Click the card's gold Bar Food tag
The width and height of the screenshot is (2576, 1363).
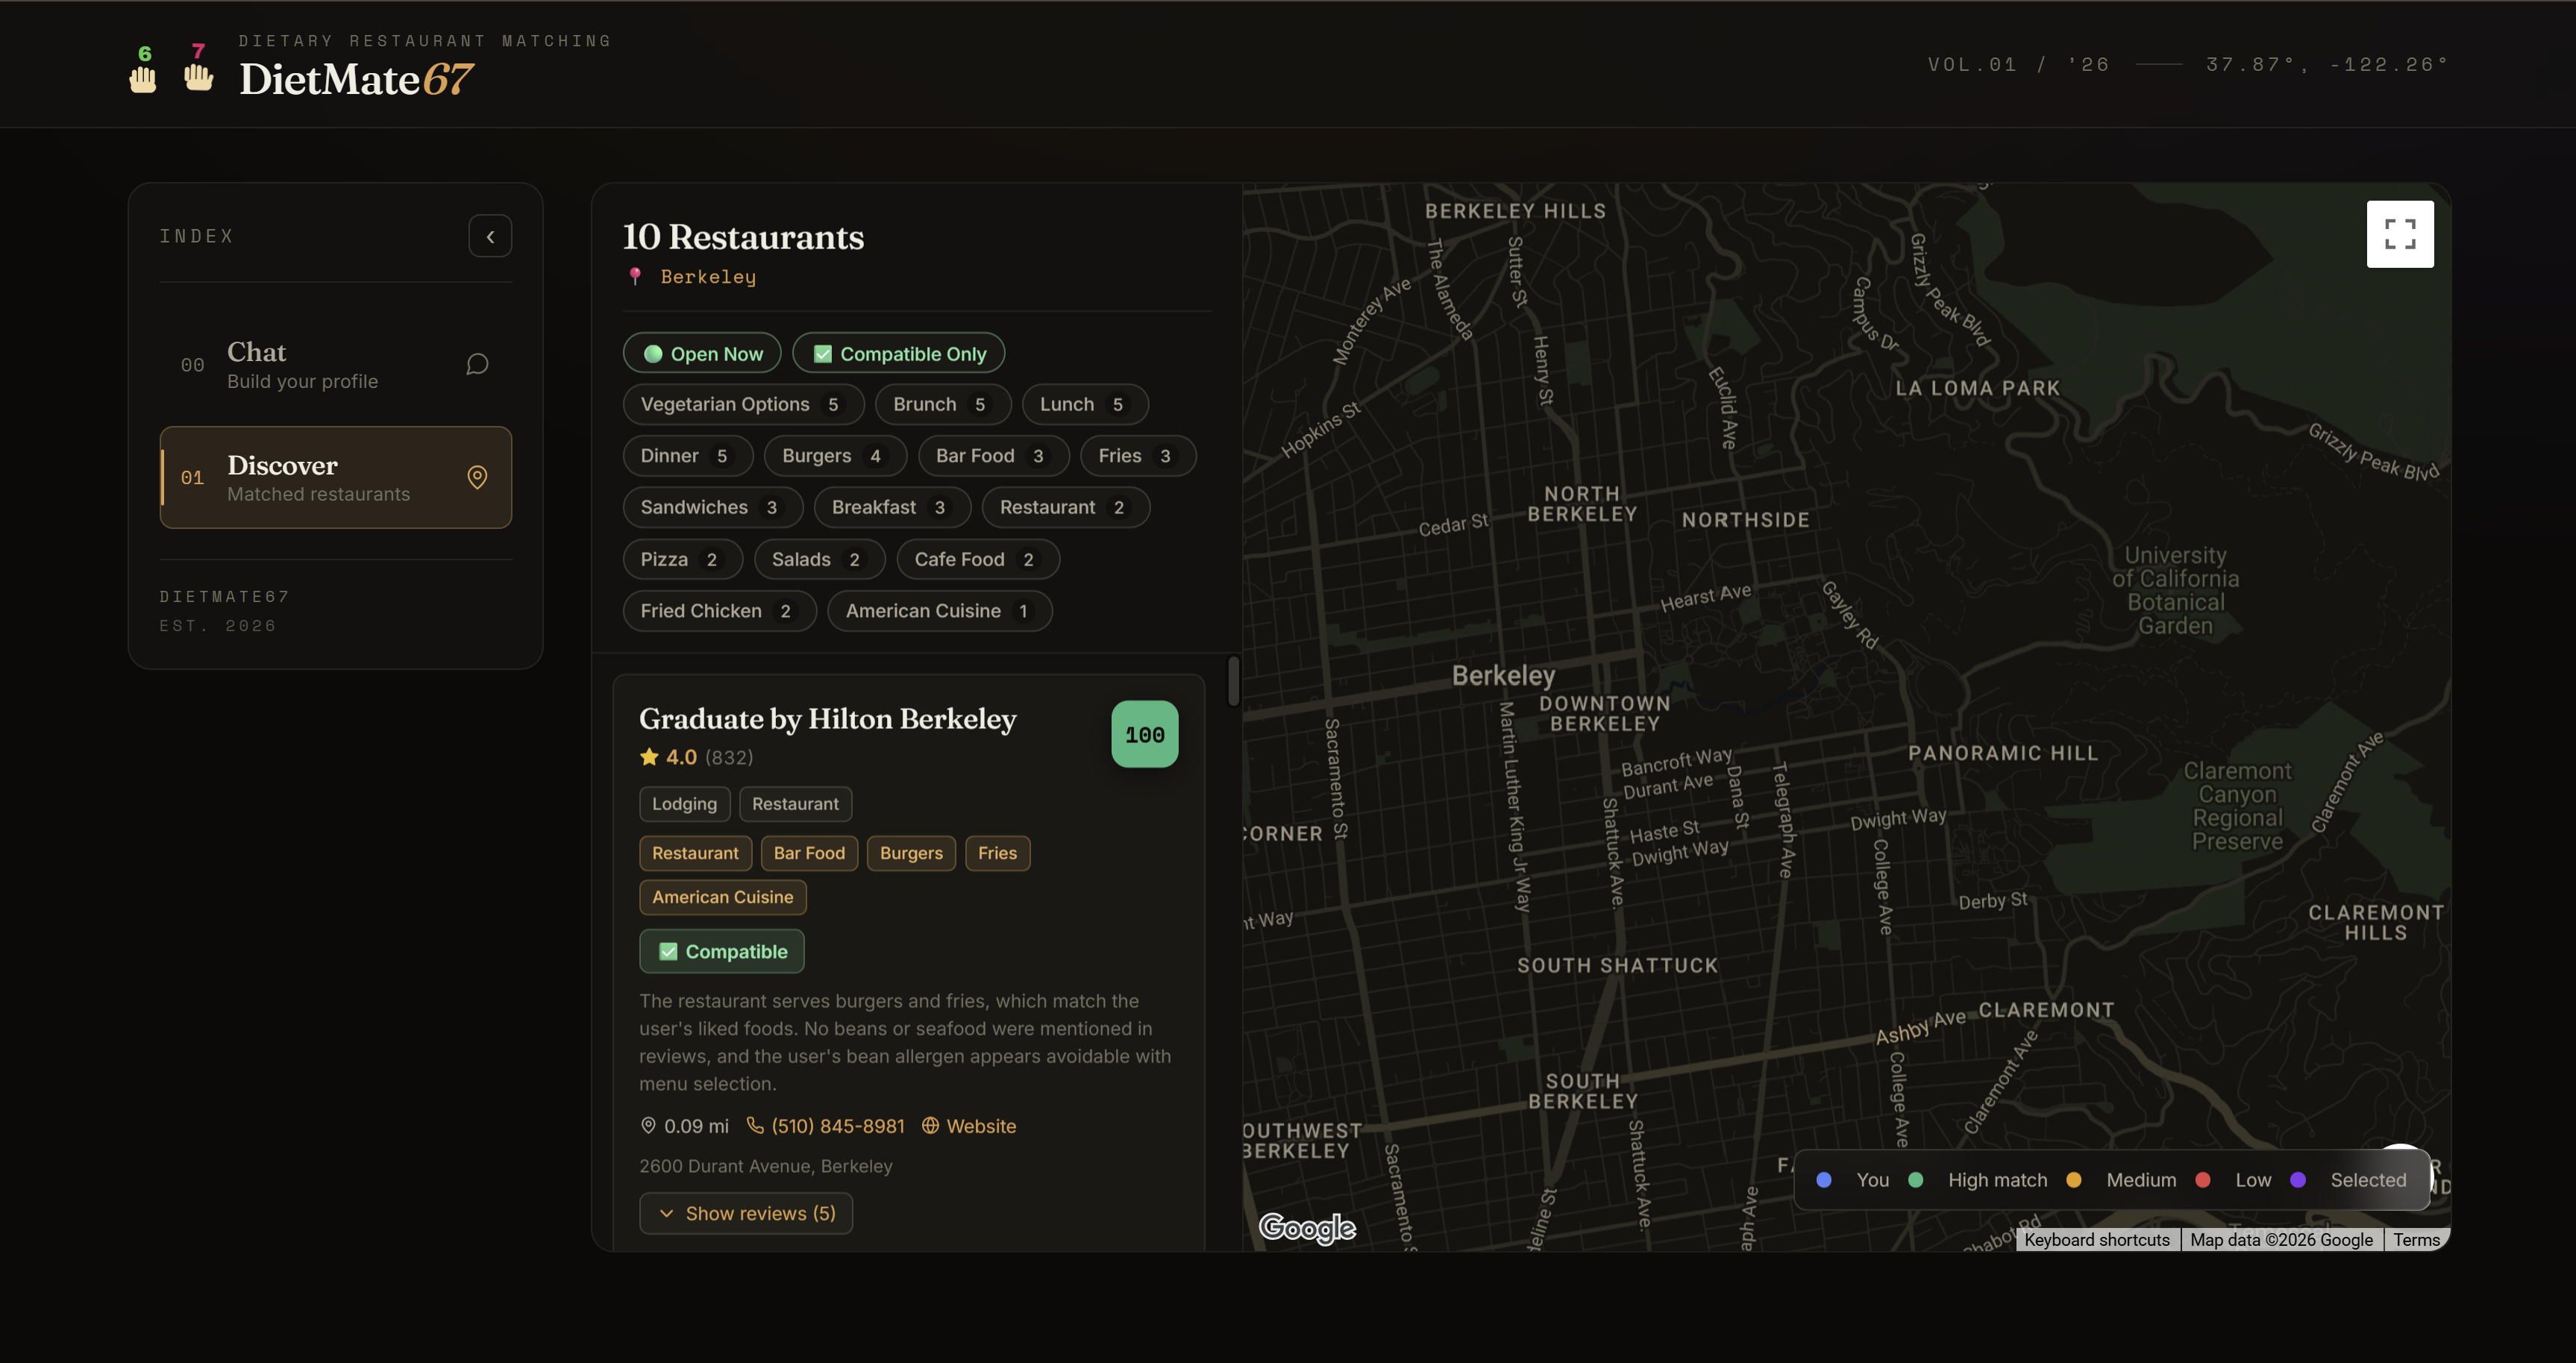(x=809, y=853)
